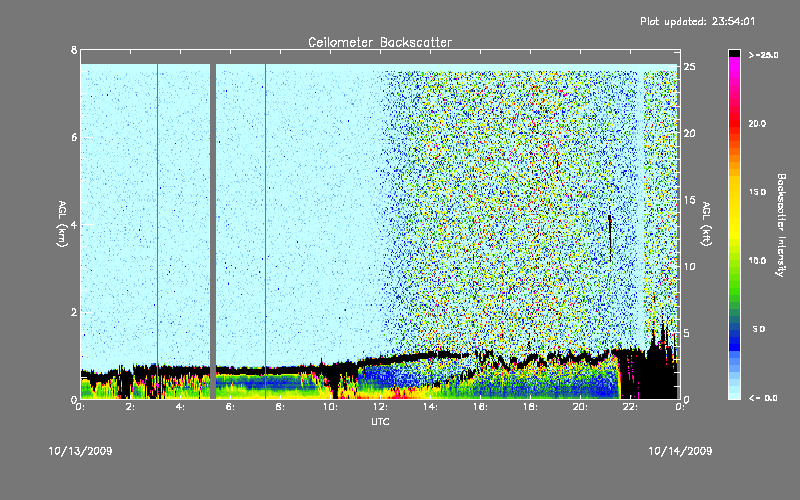800x500 pixels.
Task: Click the '10.0' colorbar tick label
Action: click(757, 261)
